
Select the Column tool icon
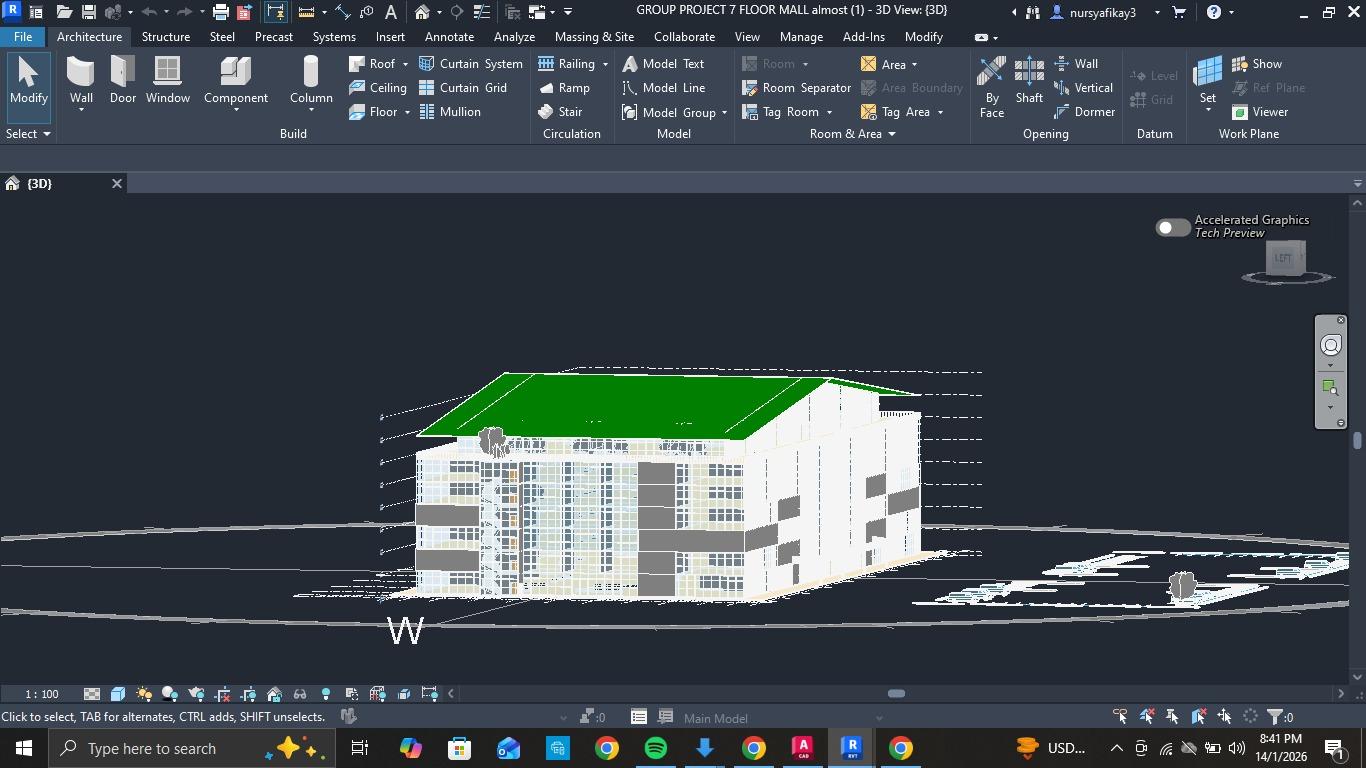311,80
